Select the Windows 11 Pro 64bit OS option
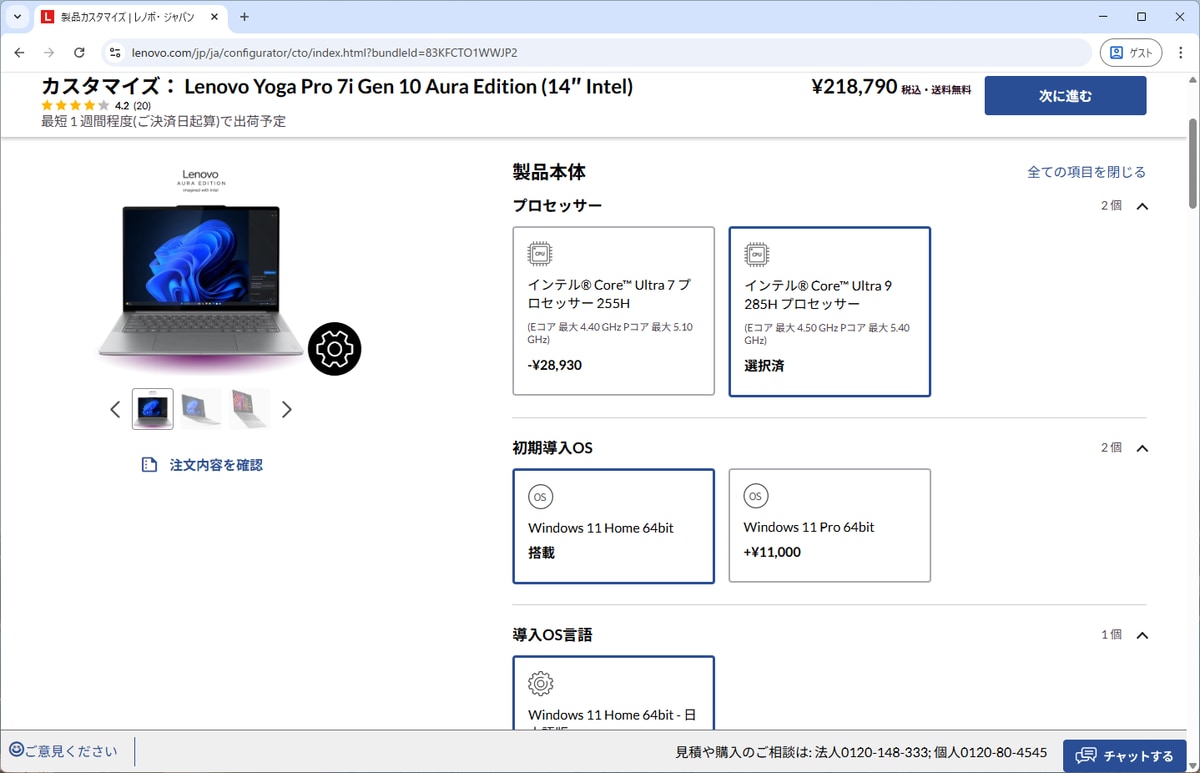The image size is (1200, 773). click(x=829, y=525)
